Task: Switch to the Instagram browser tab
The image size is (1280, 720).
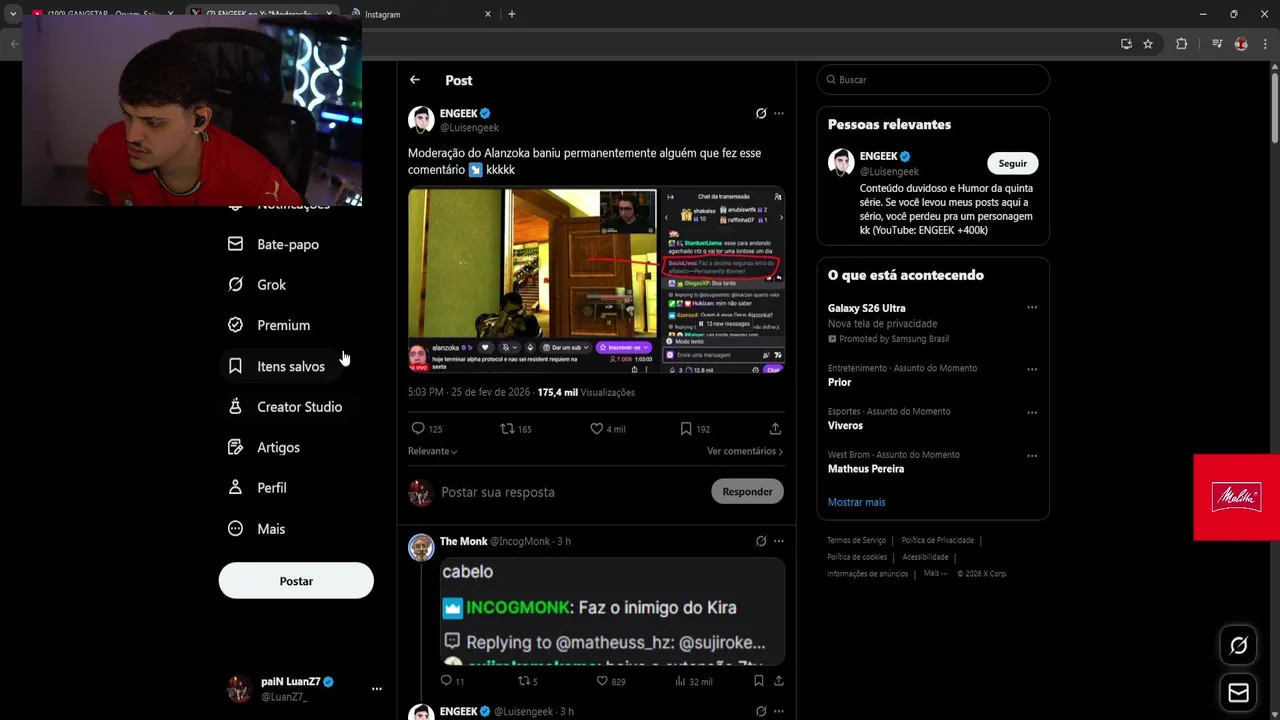Action: pos(420,14)
